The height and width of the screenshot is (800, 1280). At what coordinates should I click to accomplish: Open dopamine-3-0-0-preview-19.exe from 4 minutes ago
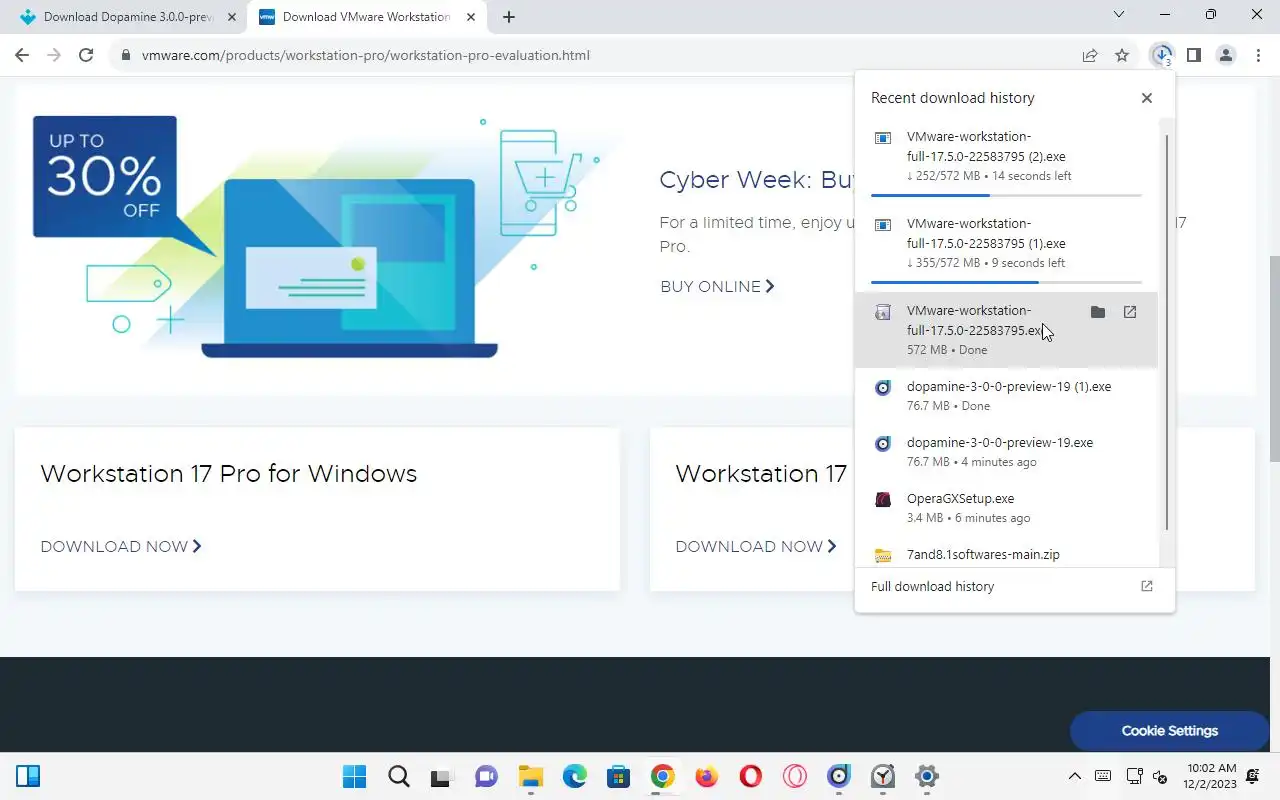click(1006, 452)
